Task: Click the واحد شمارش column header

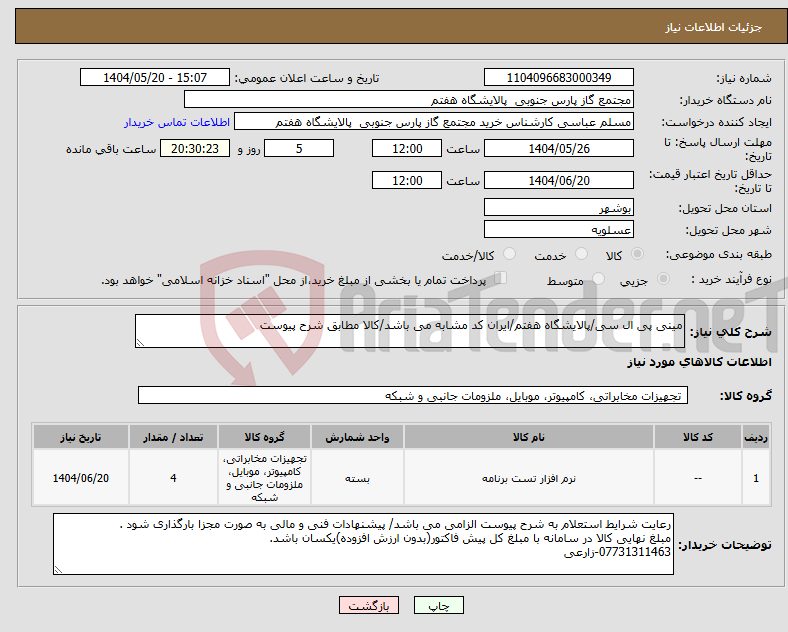Action: [x=357, y=437]
